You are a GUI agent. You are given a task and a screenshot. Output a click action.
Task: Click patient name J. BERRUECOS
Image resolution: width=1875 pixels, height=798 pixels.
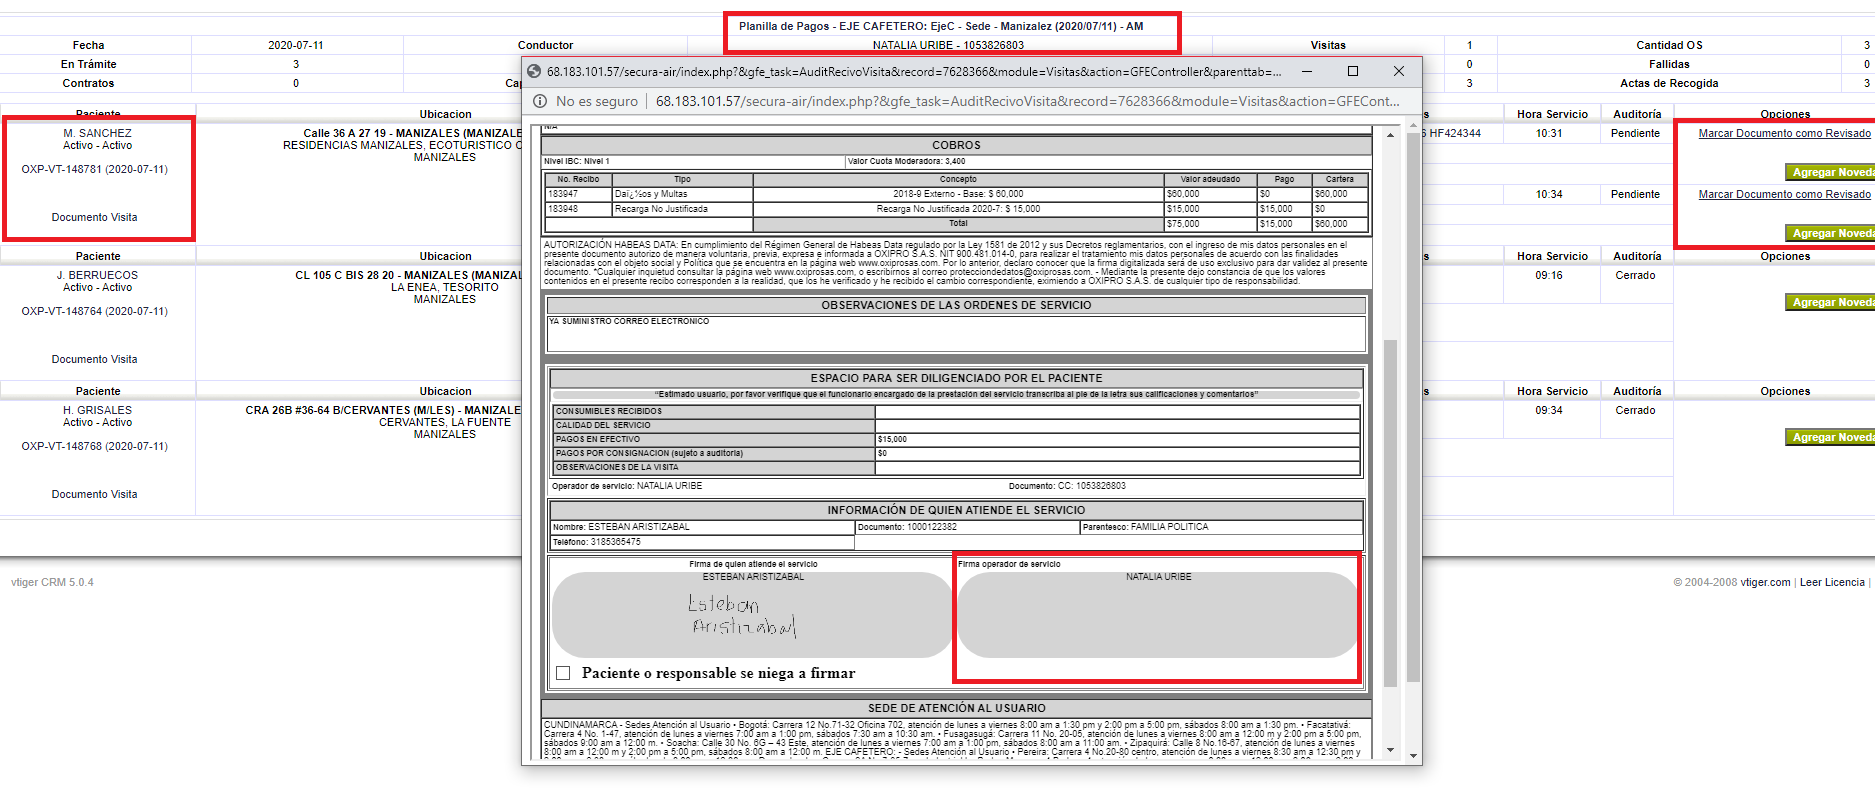pyautogui.click(x=97, y=275)
